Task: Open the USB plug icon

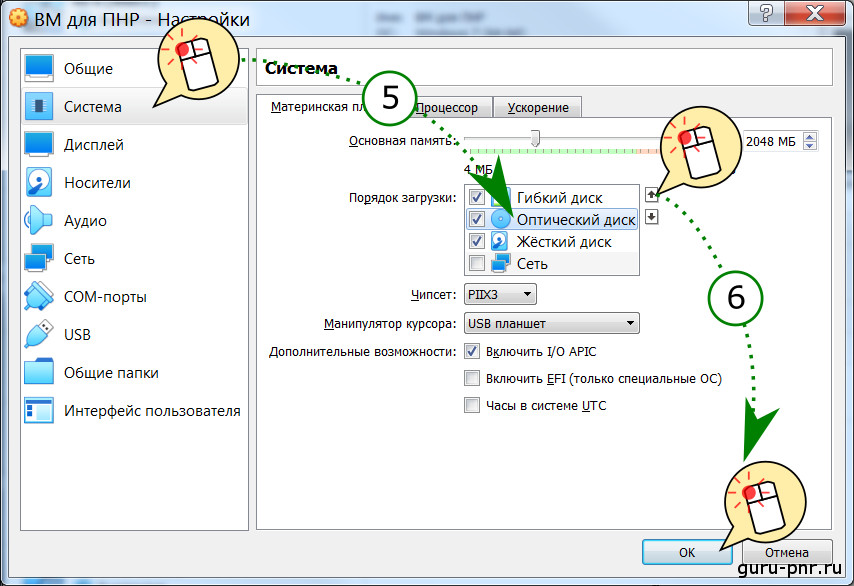Action: coord(39,334)
